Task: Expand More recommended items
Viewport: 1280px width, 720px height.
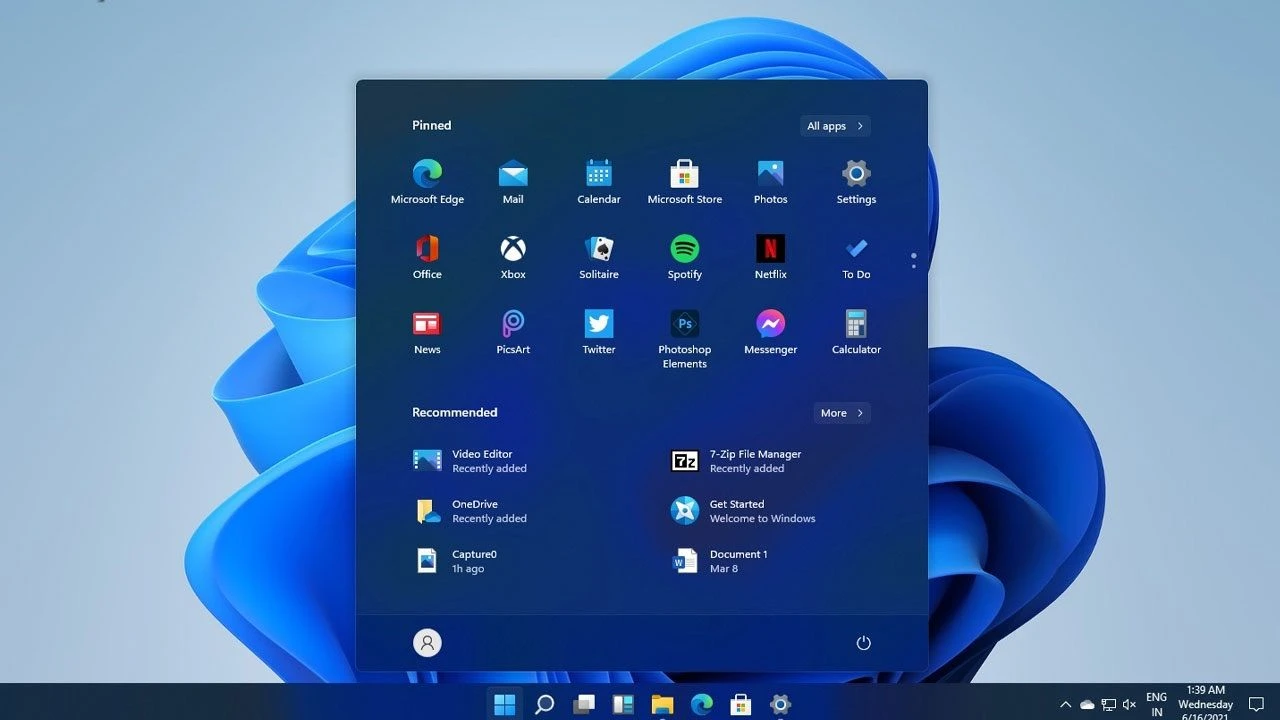Action: coord(841,412)
